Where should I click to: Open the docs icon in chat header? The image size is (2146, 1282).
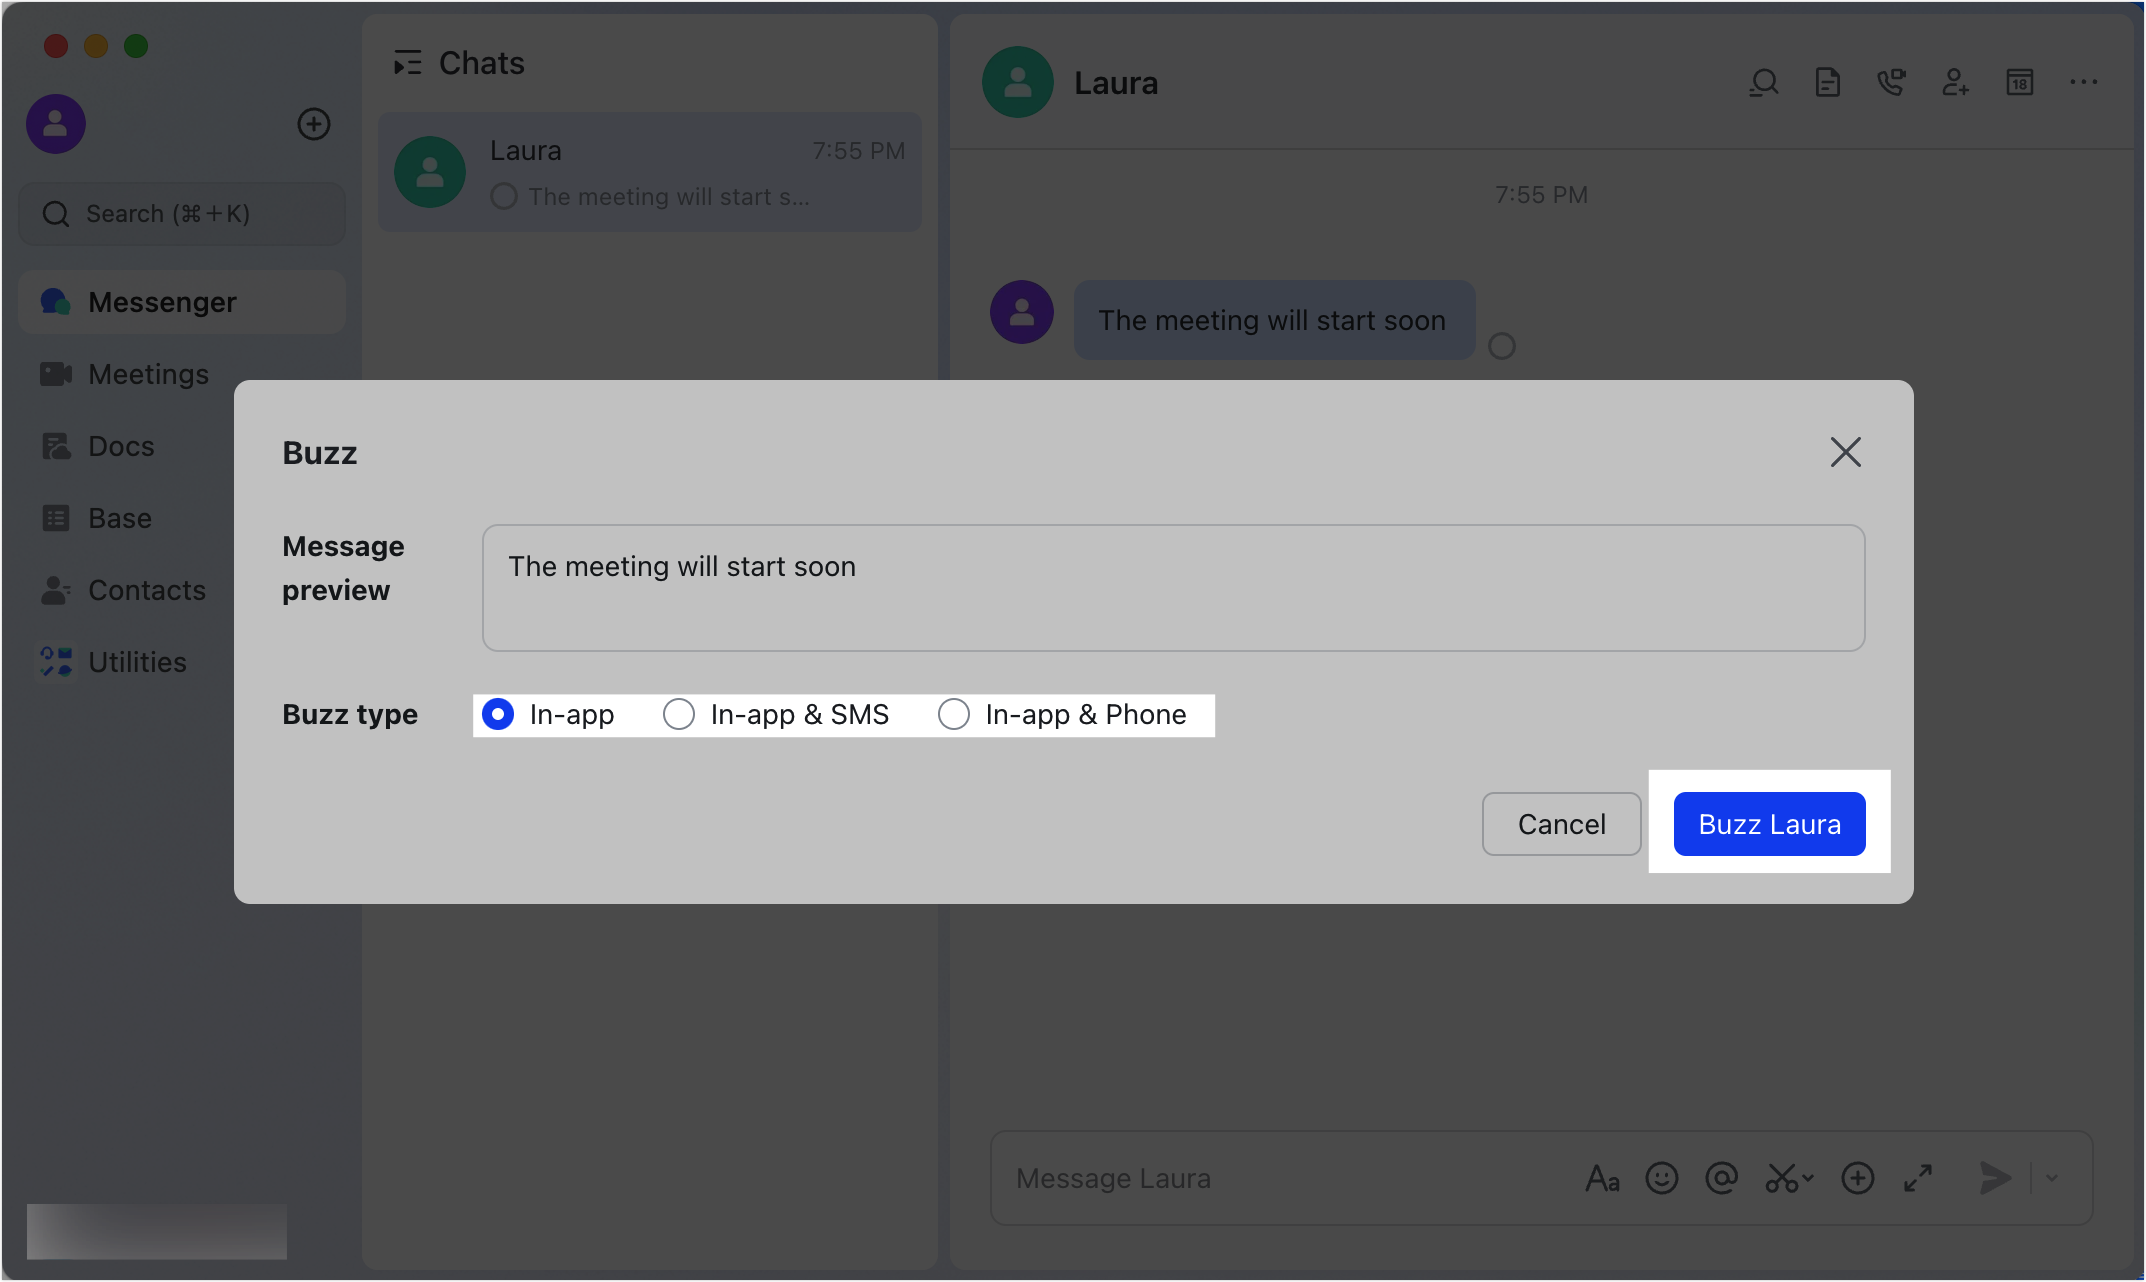click(1827, 83)
